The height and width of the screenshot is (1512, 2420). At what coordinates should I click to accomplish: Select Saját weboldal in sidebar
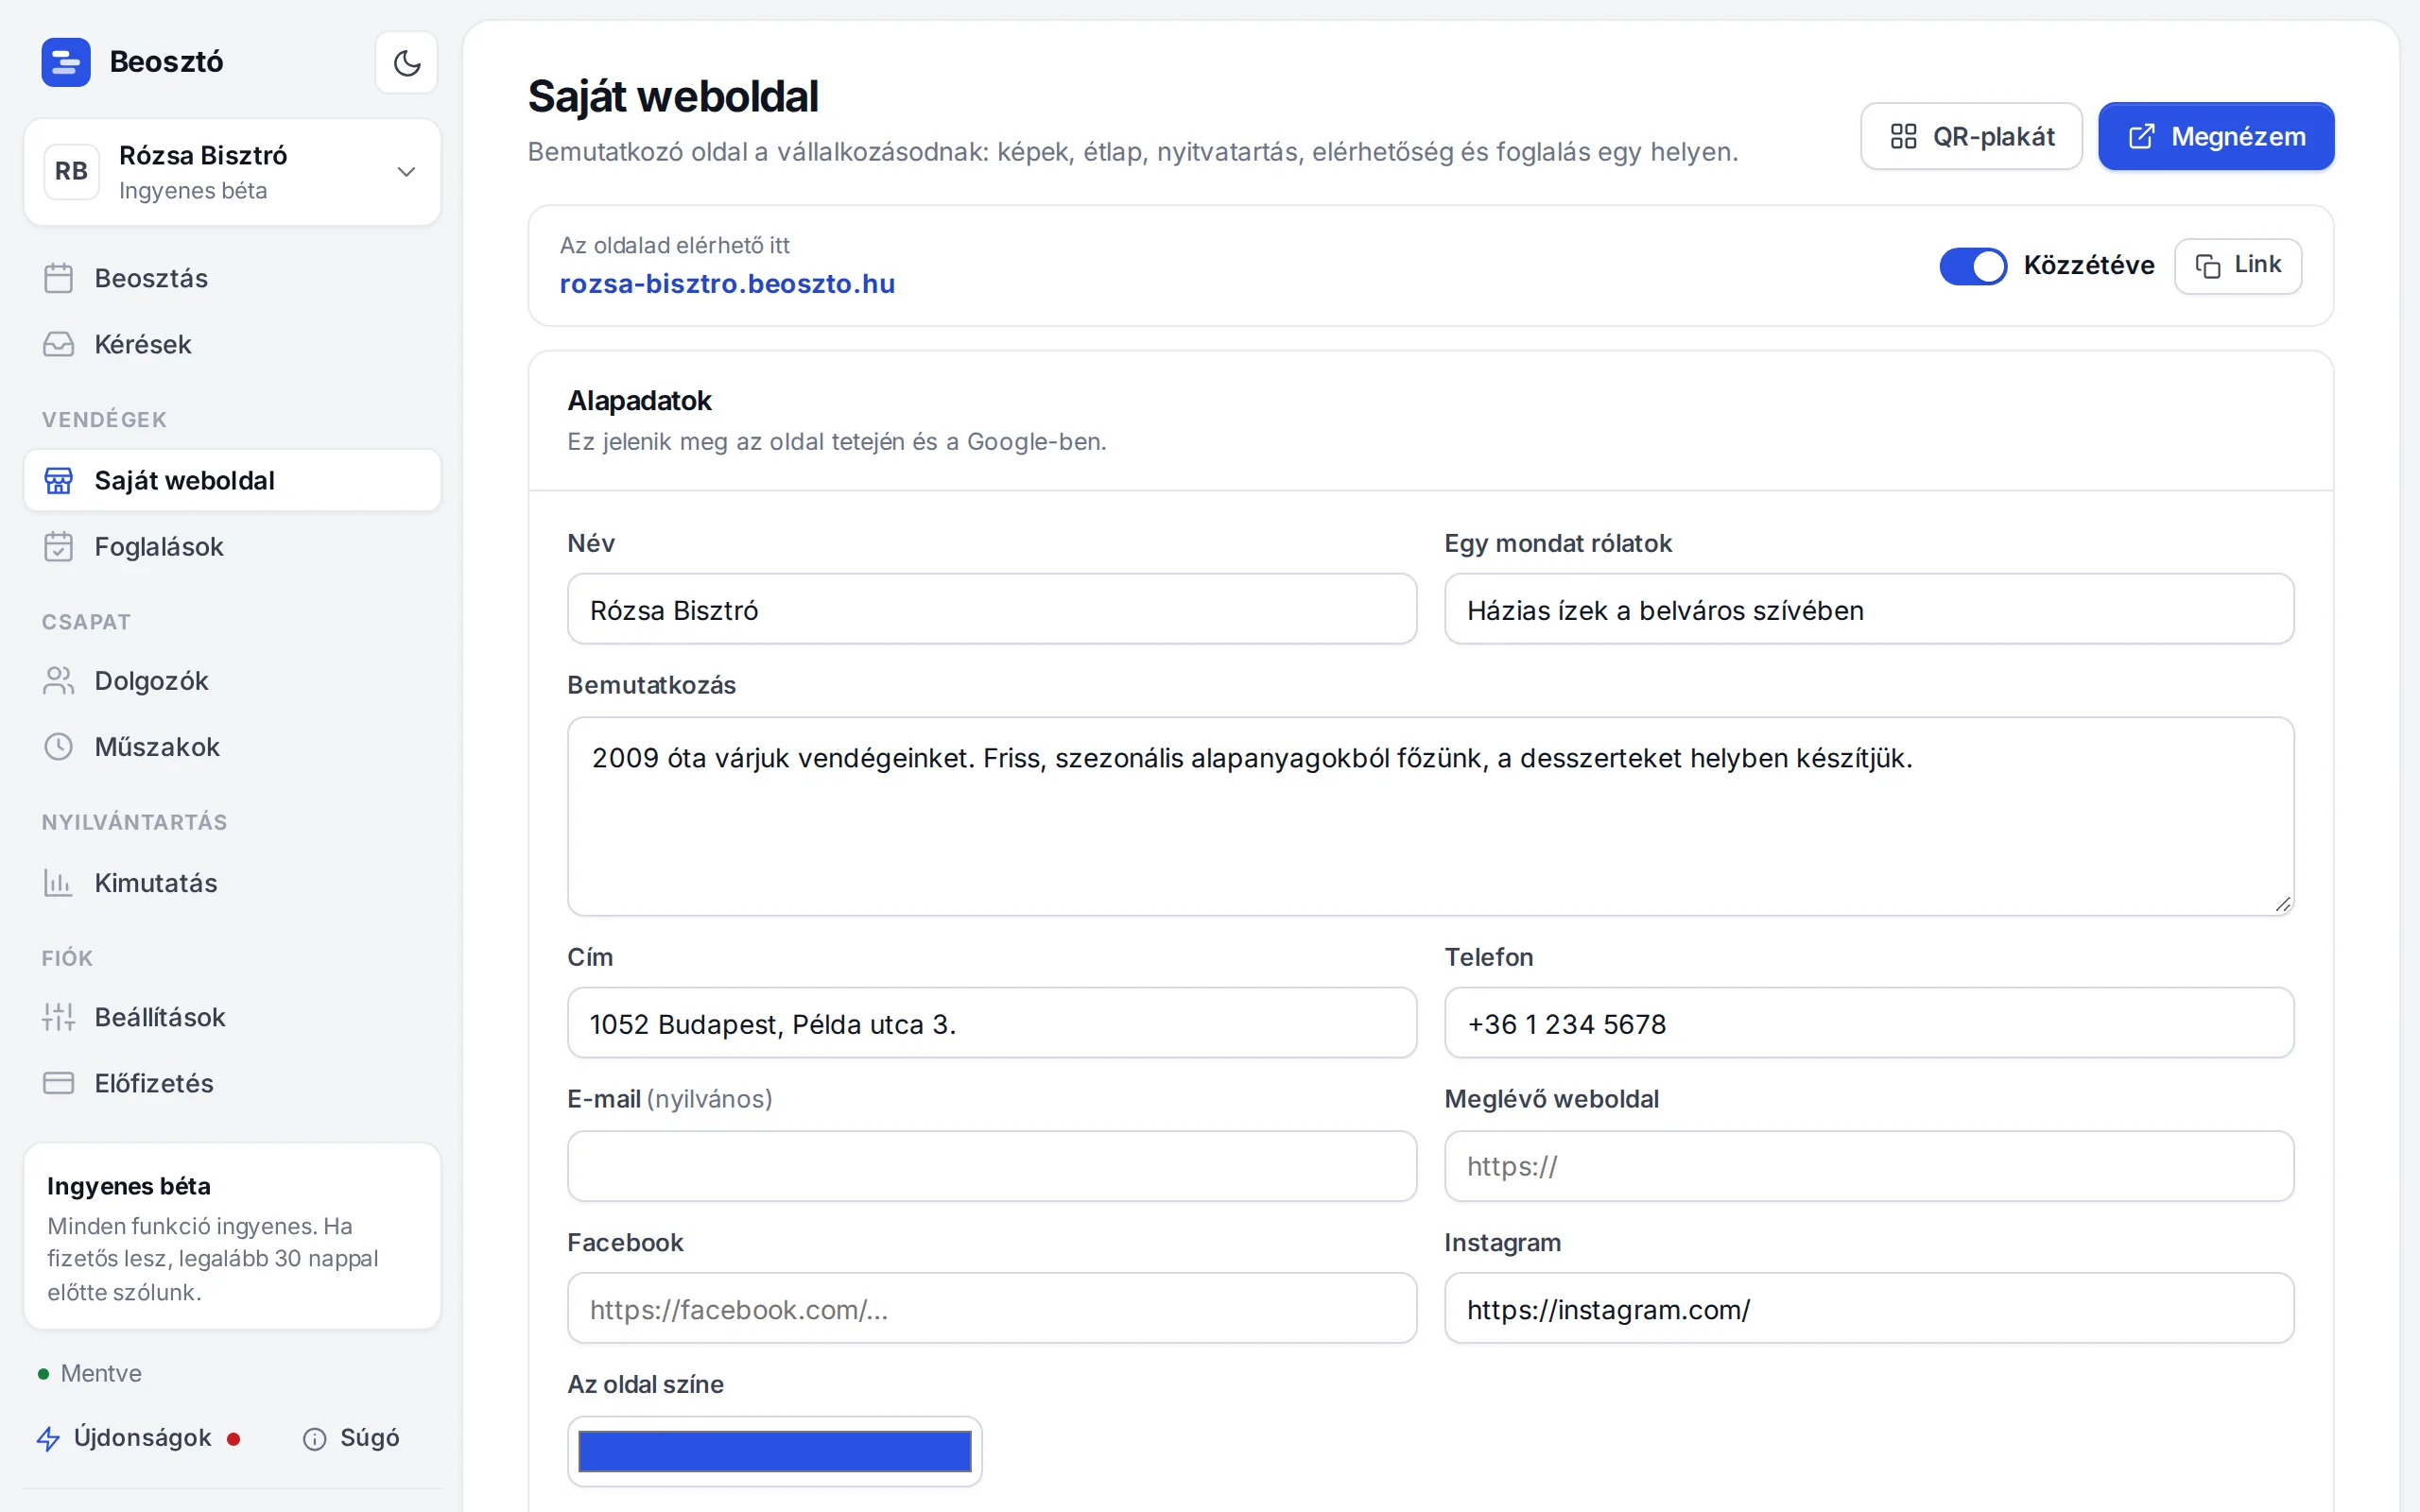point(232,481)
